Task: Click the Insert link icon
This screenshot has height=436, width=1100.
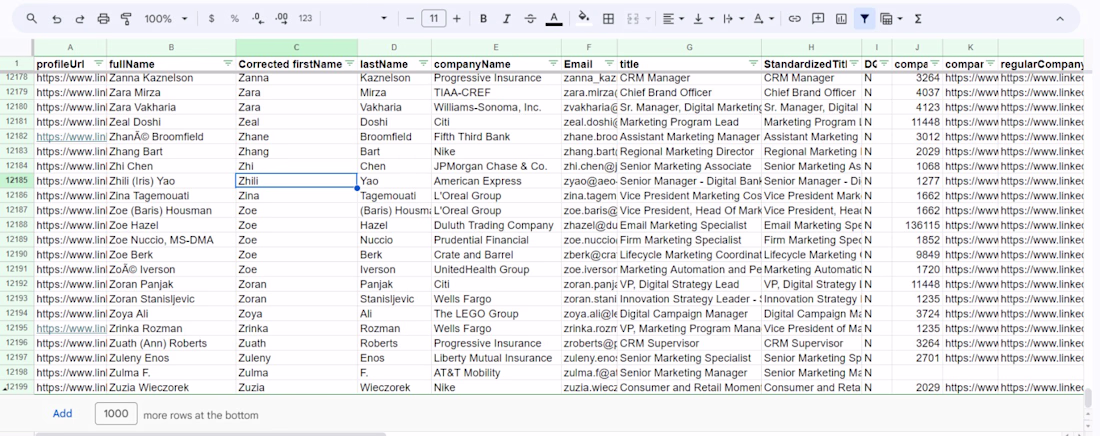Action: coord(794,19)
